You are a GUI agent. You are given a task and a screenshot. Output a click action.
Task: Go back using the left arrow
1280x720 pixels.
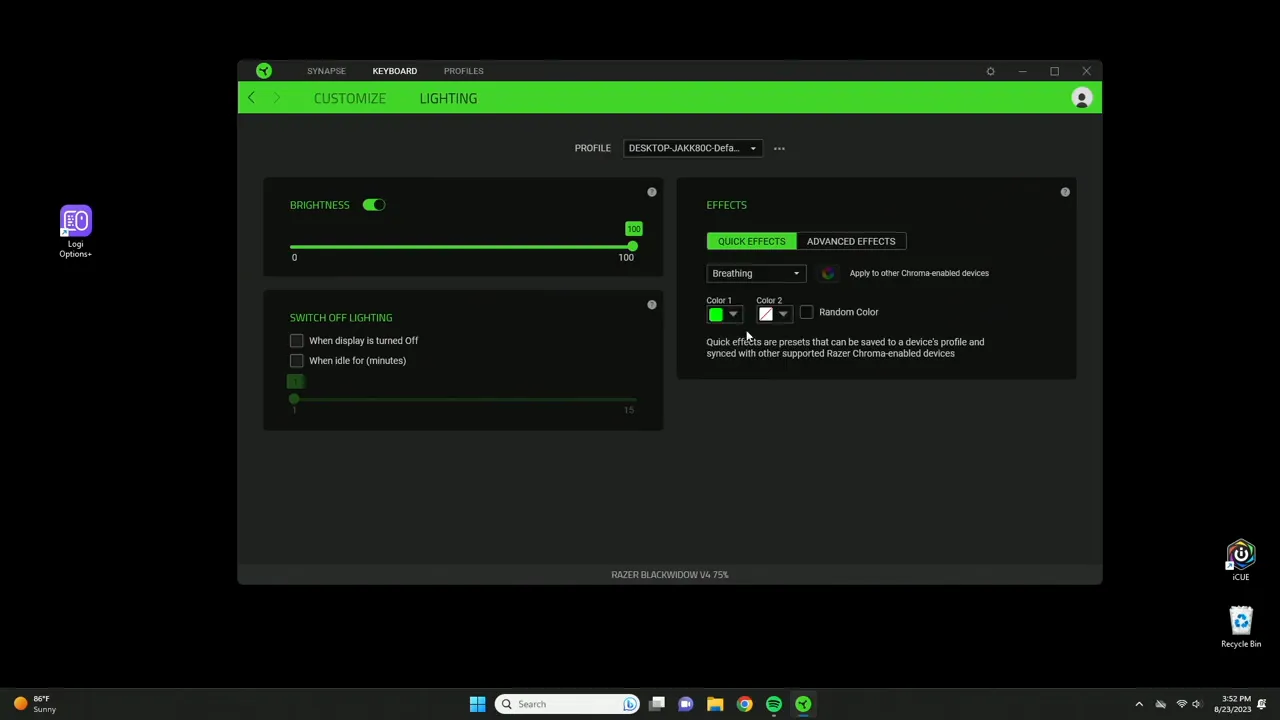(251, 98)
